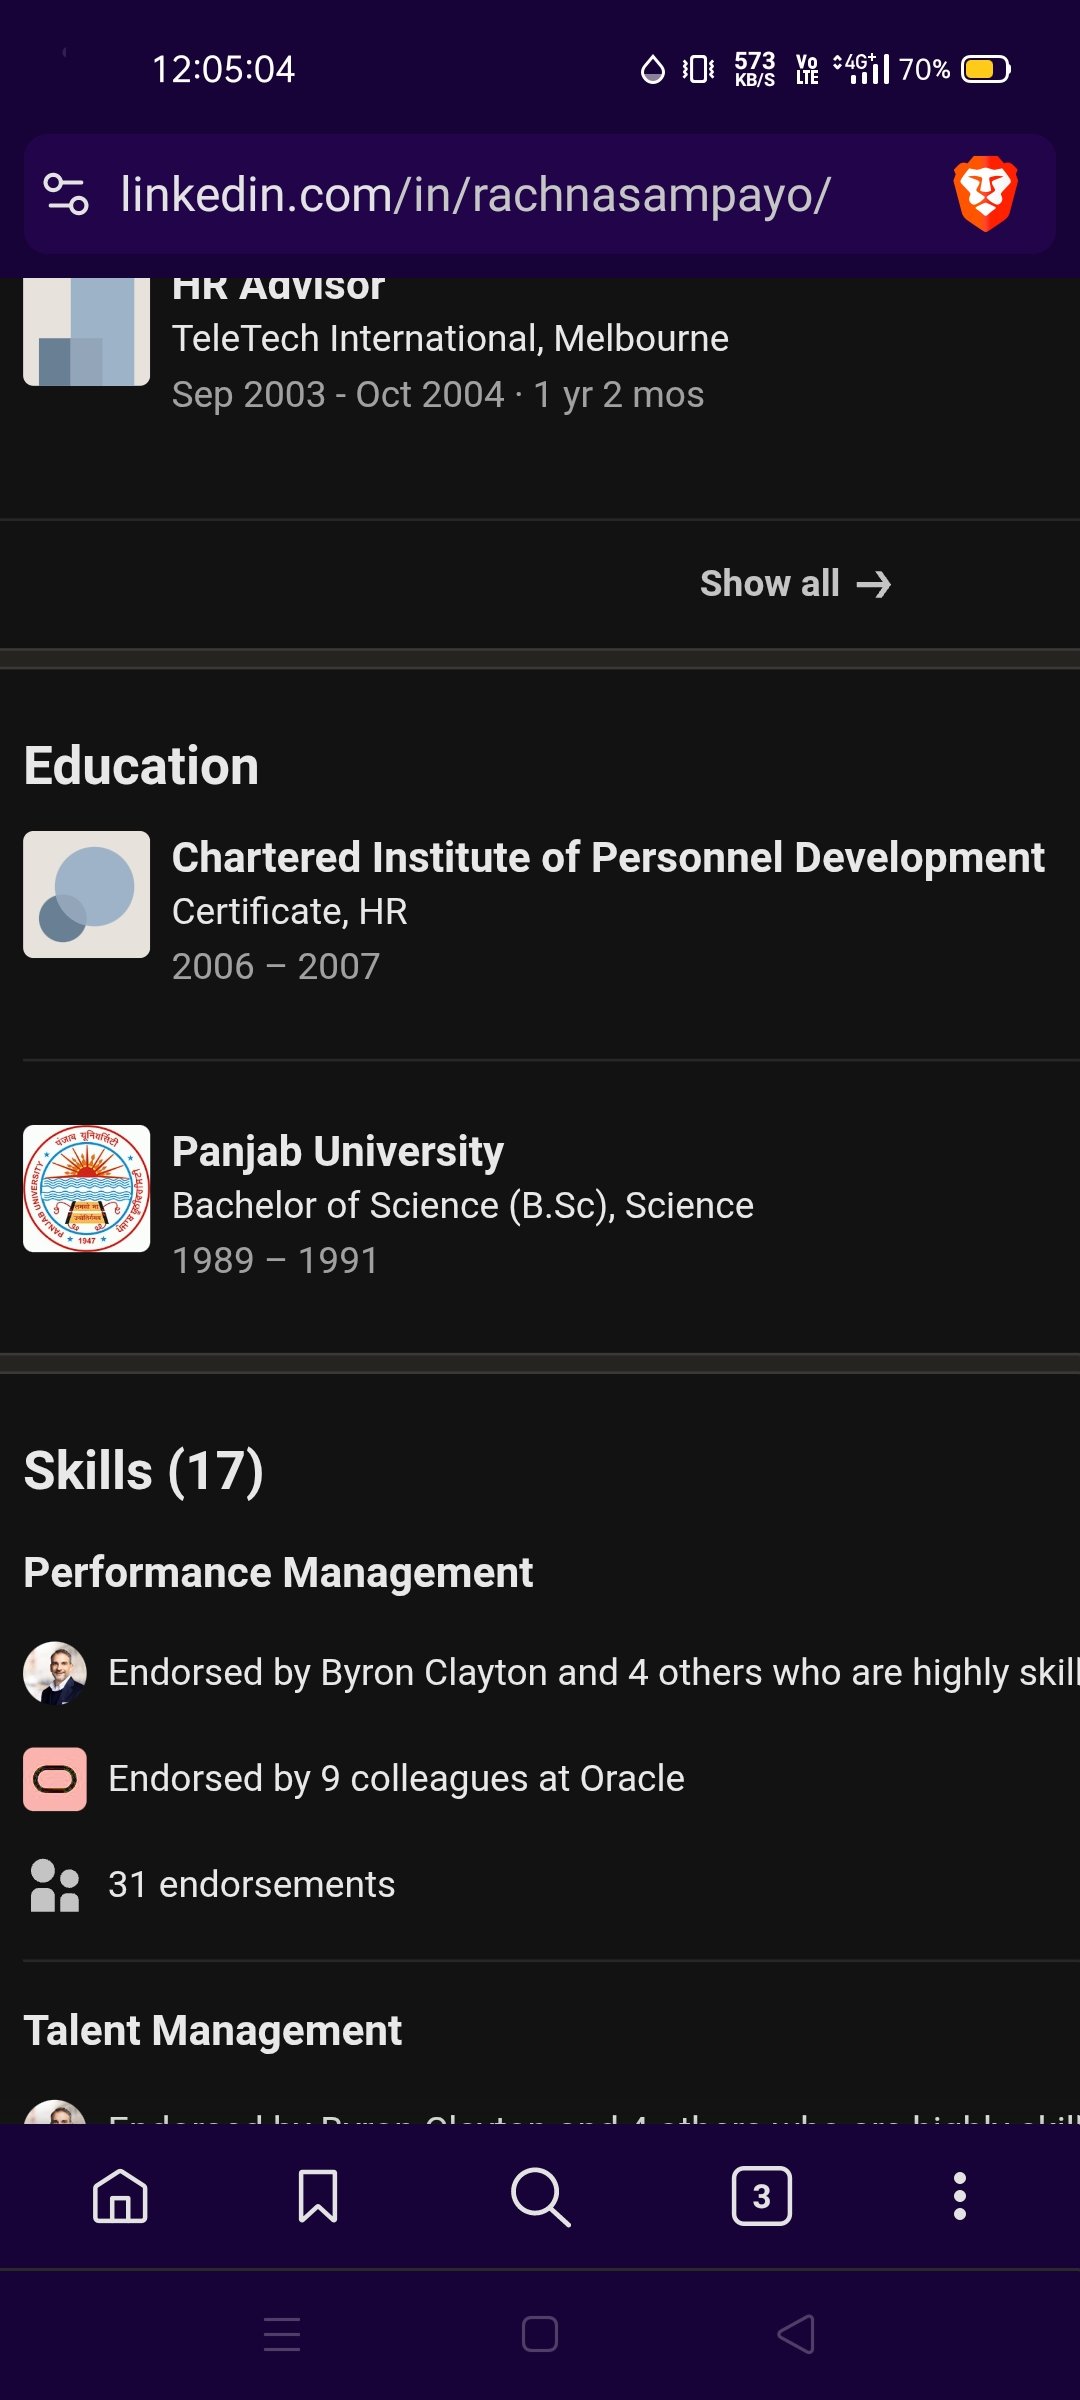Tap the TeleTech International company logo
This screenshot has height=2400, width=1080.
click(x=86, y=333)
